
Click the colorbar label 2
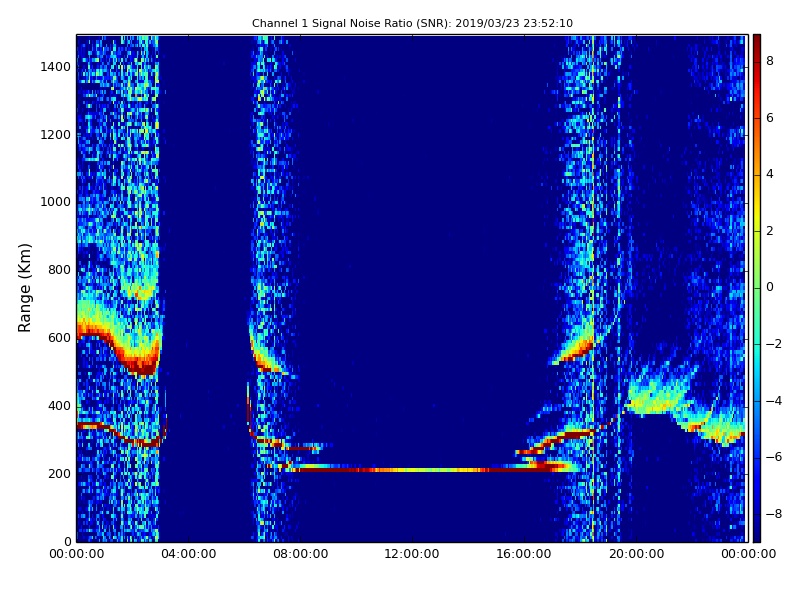click(x=770, y=231)
